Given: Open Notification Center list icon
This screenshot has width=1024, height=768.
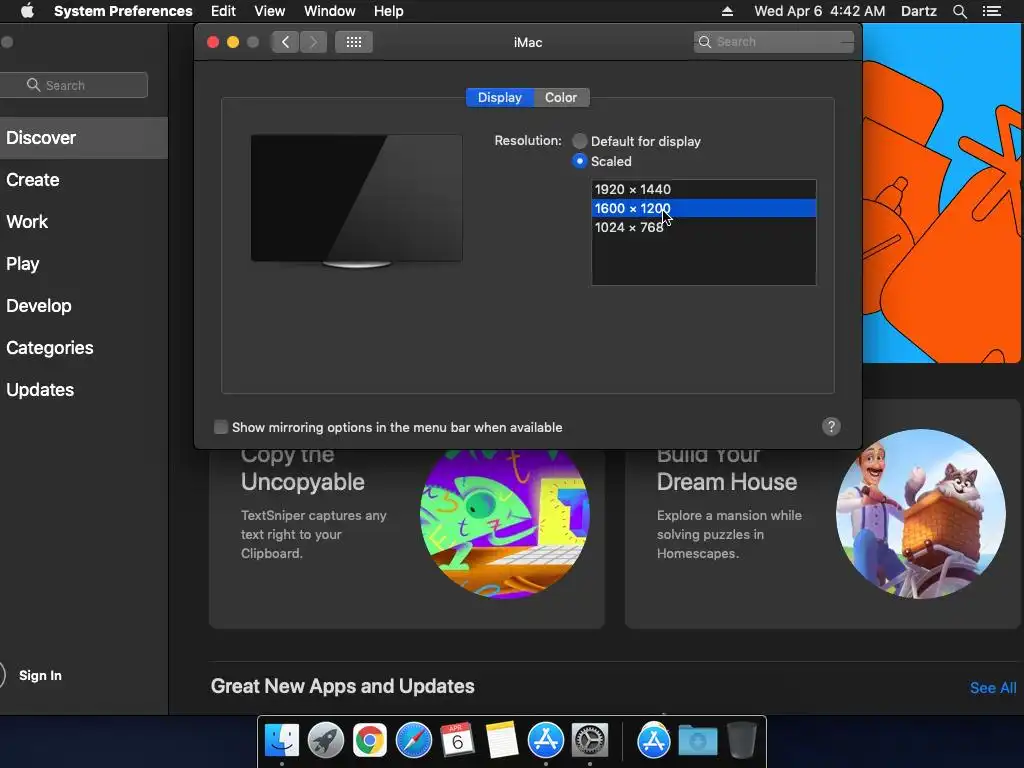Looking at the screenshot, I should click(x=991, y=11).
